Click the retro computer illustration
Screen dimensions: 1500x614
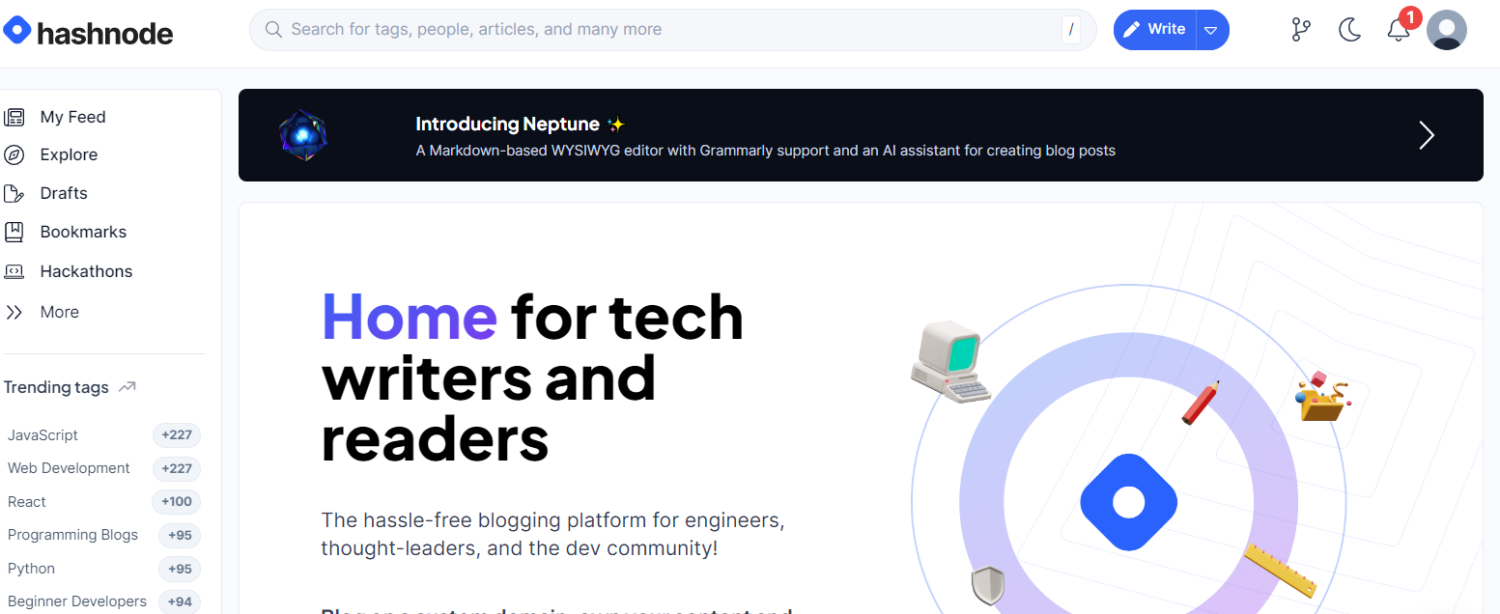(x=950, y=362)
